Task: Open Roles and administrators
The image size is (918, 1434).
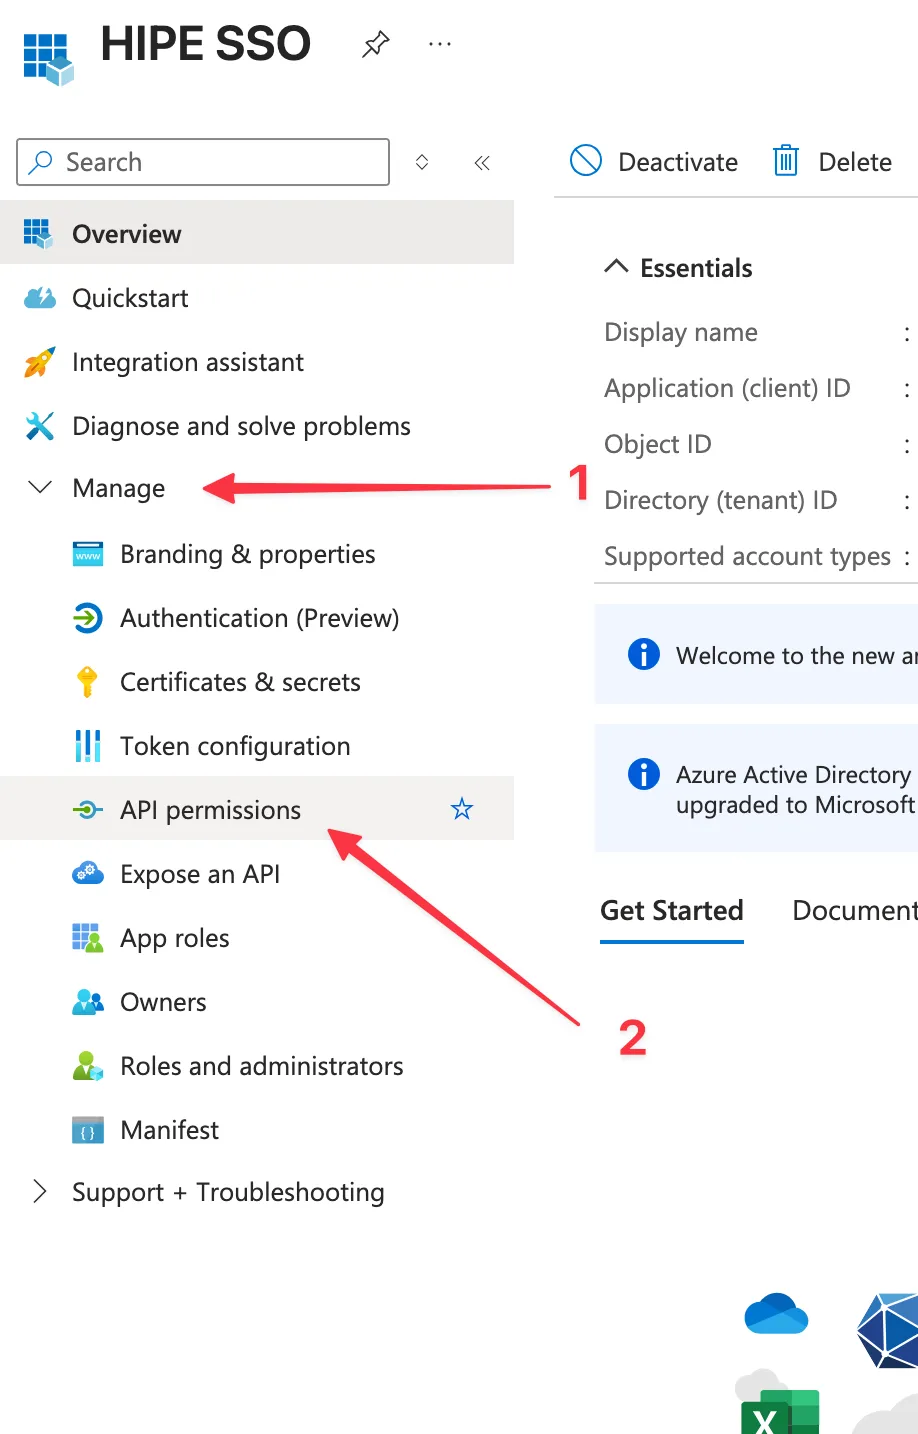Action: (261, 1066)
